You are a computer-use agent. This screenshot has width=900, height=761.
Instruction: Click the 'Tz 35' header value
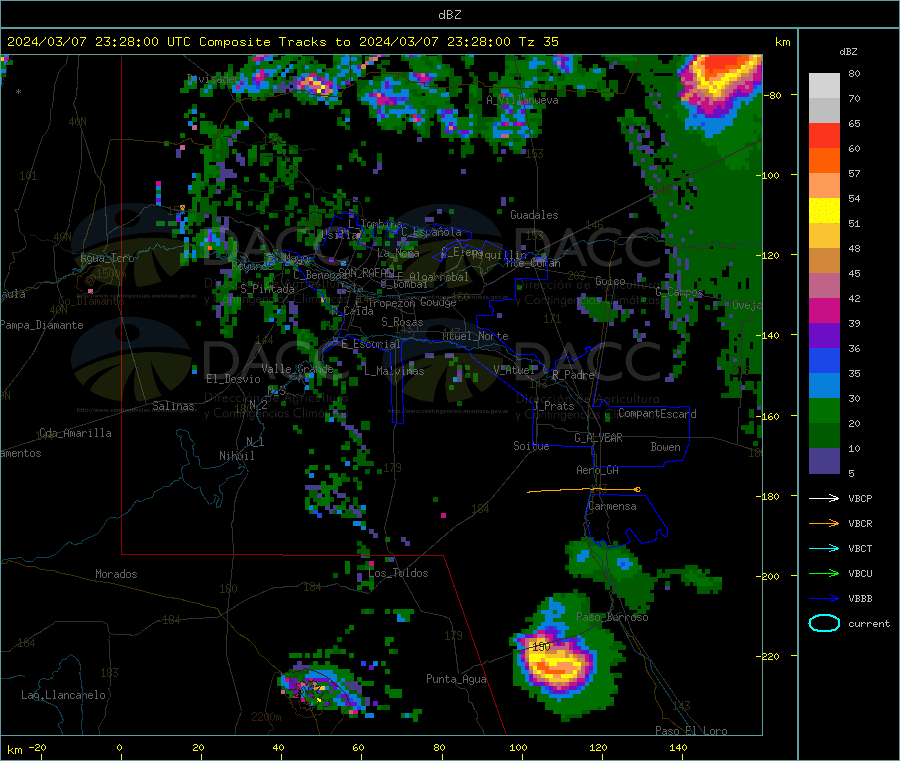(538, 42)
